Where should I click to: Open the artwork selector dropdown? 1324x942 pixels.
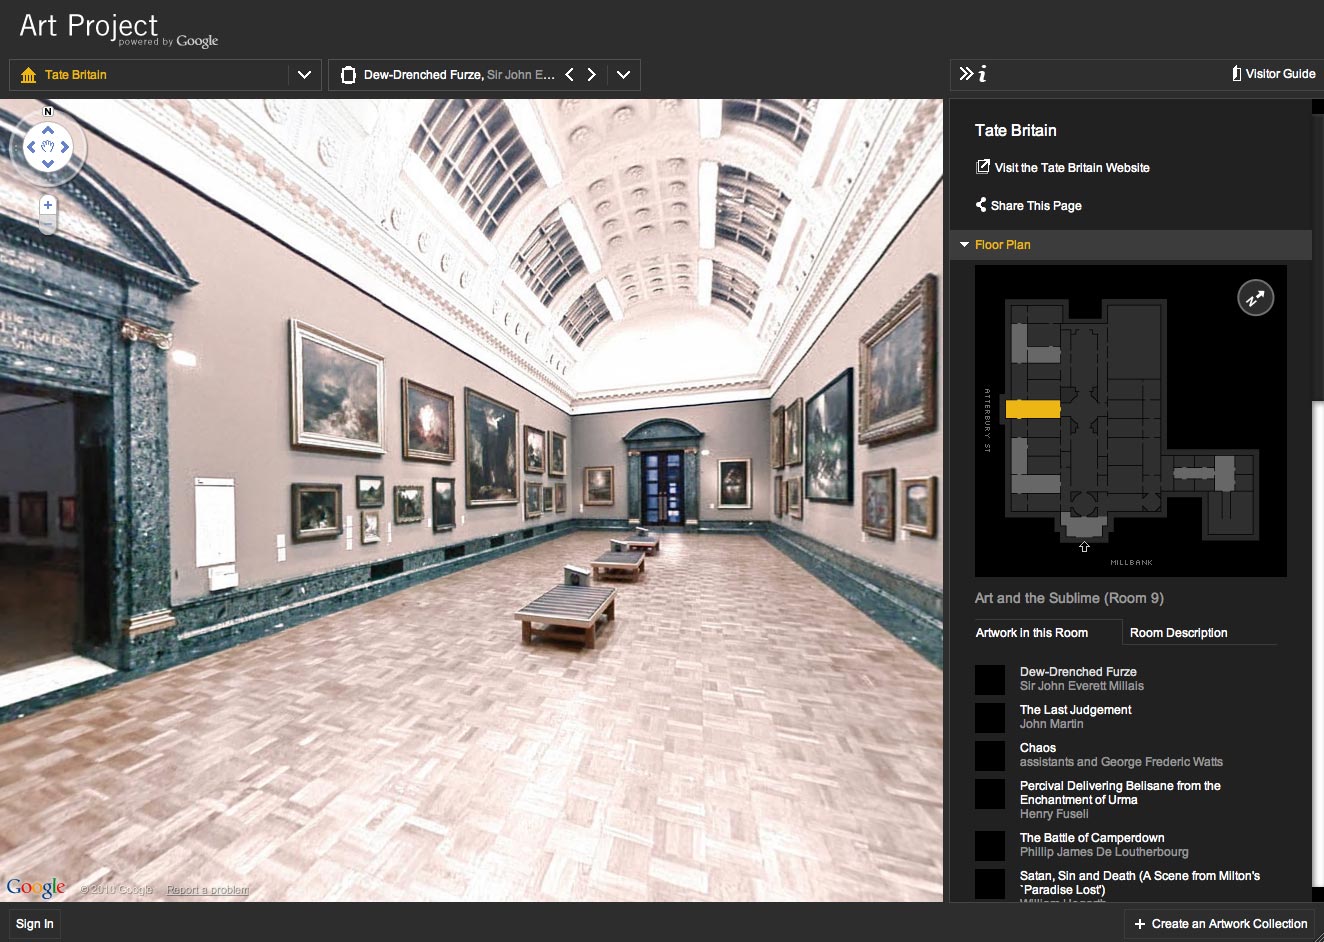(623, 75)
